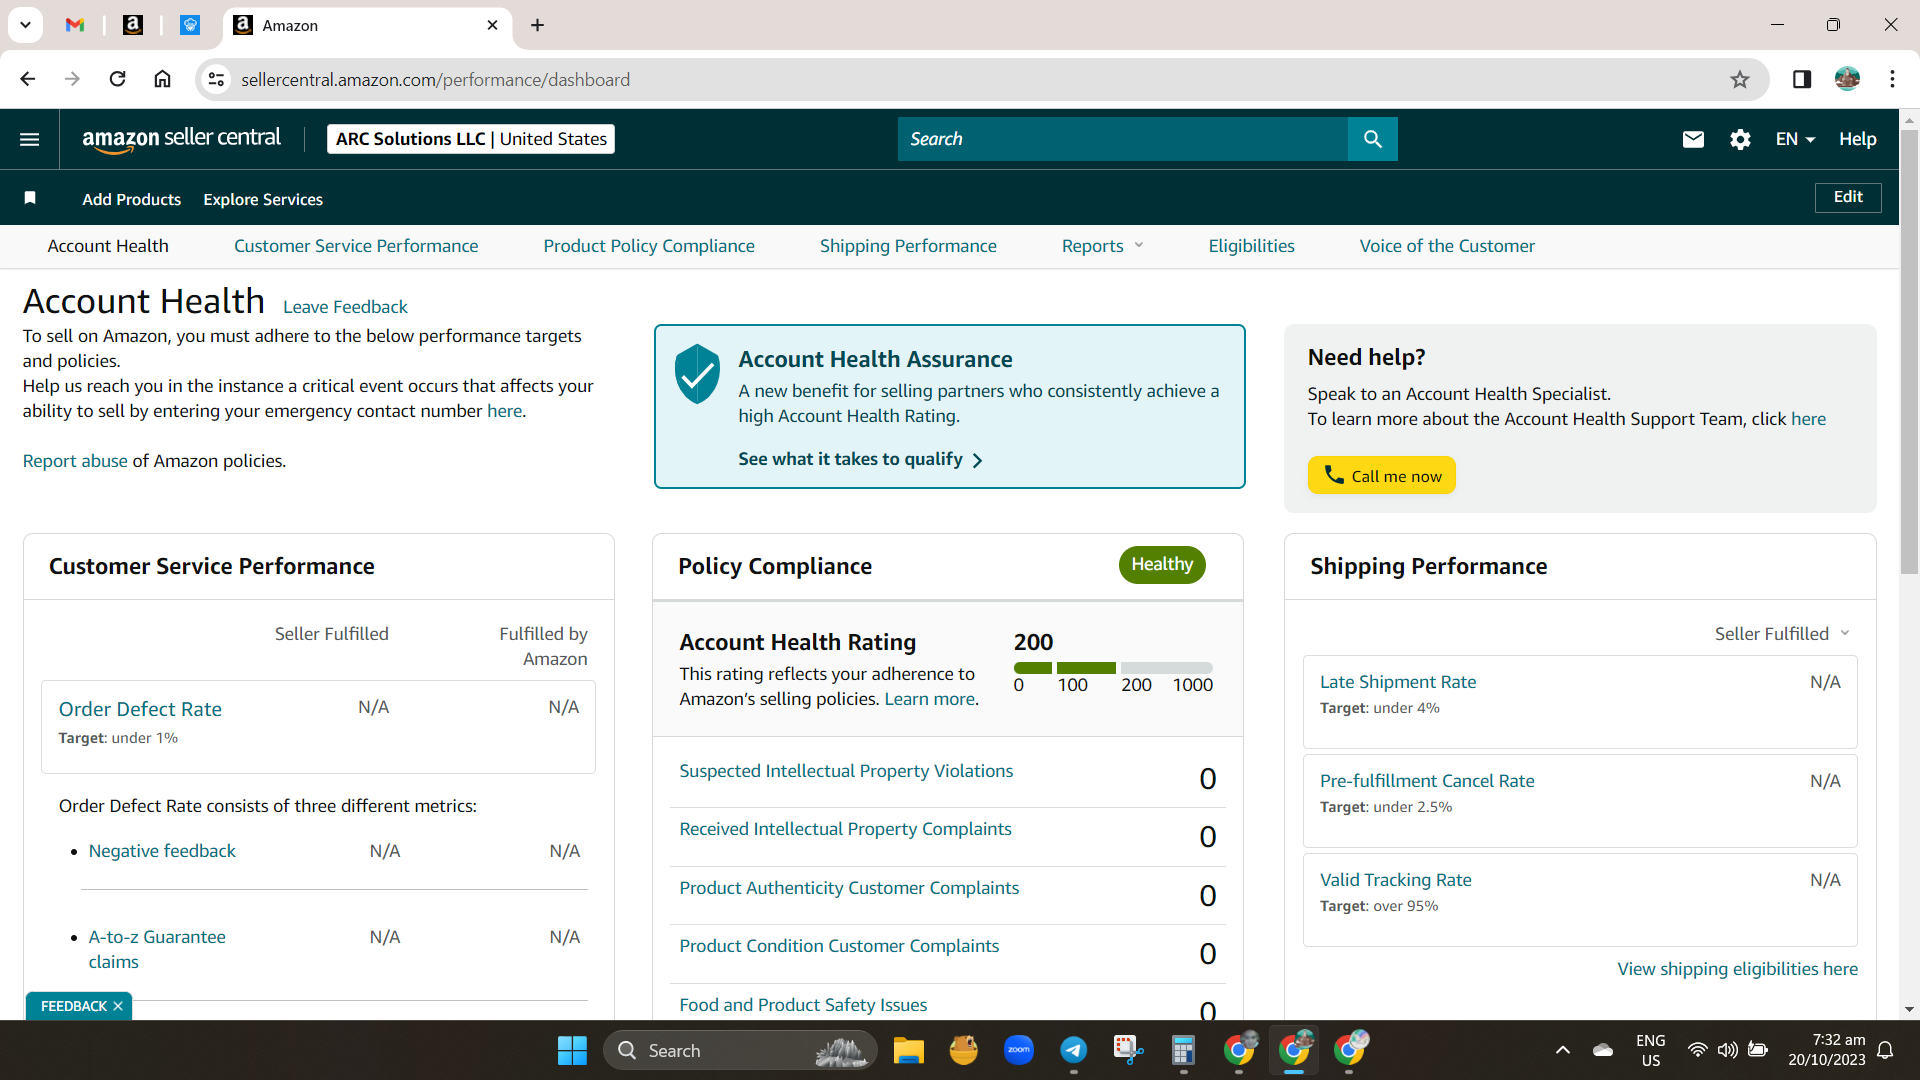Click the Account Health Rating progress bar
Screen dimensions: 1920x1080
(1113, 668)
